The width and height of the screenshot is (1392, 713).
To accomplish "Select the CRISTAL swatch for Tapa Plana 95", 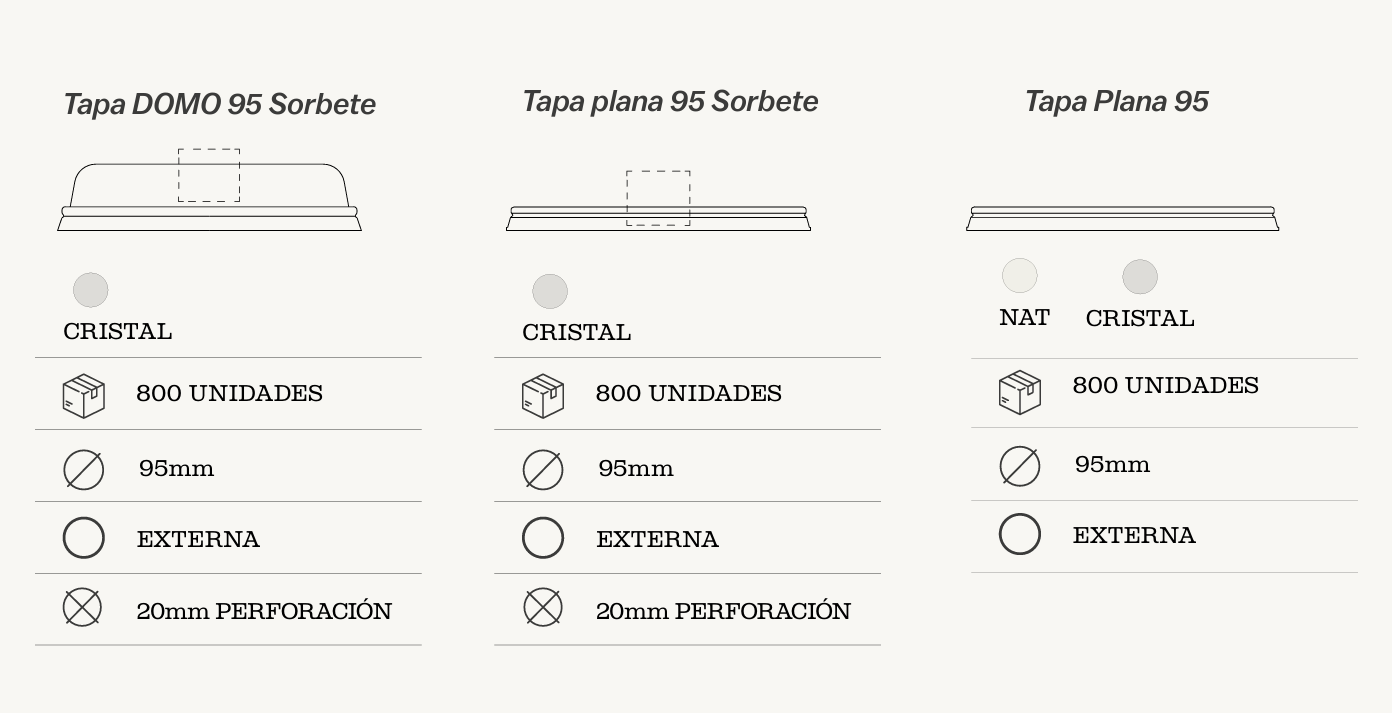I will (1140, 277).
